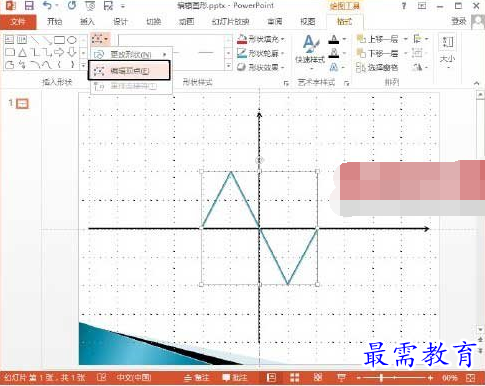Open ribbon display options icon
Viewport: 485px width, 386px height.
422,6
